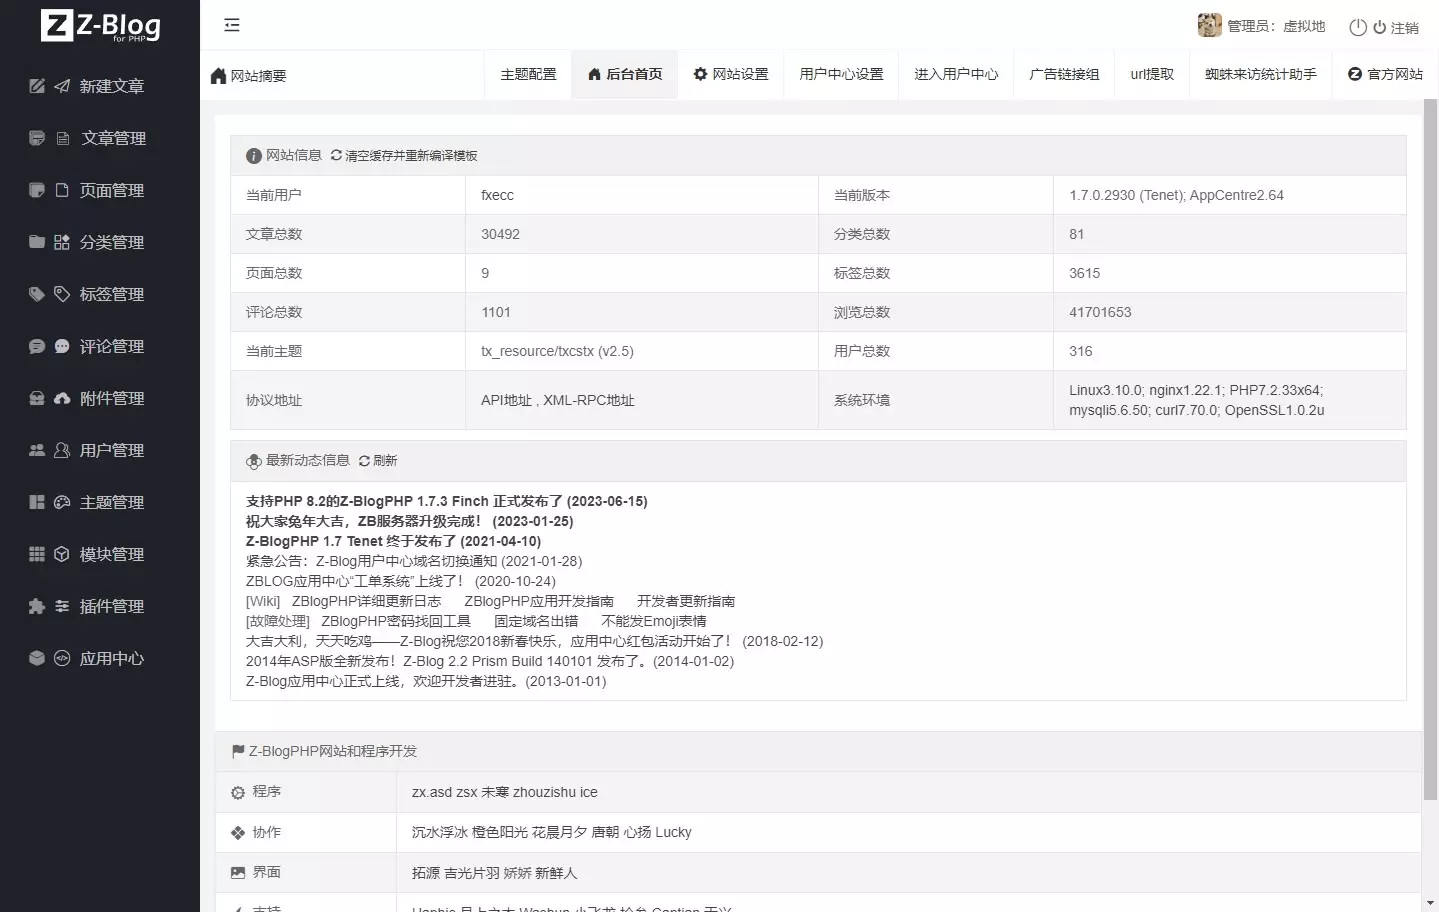Open the Z-BlogPHP 1.7.3 Finch release news
This screenshot has width=1439, height=912.
coord(447,501)
